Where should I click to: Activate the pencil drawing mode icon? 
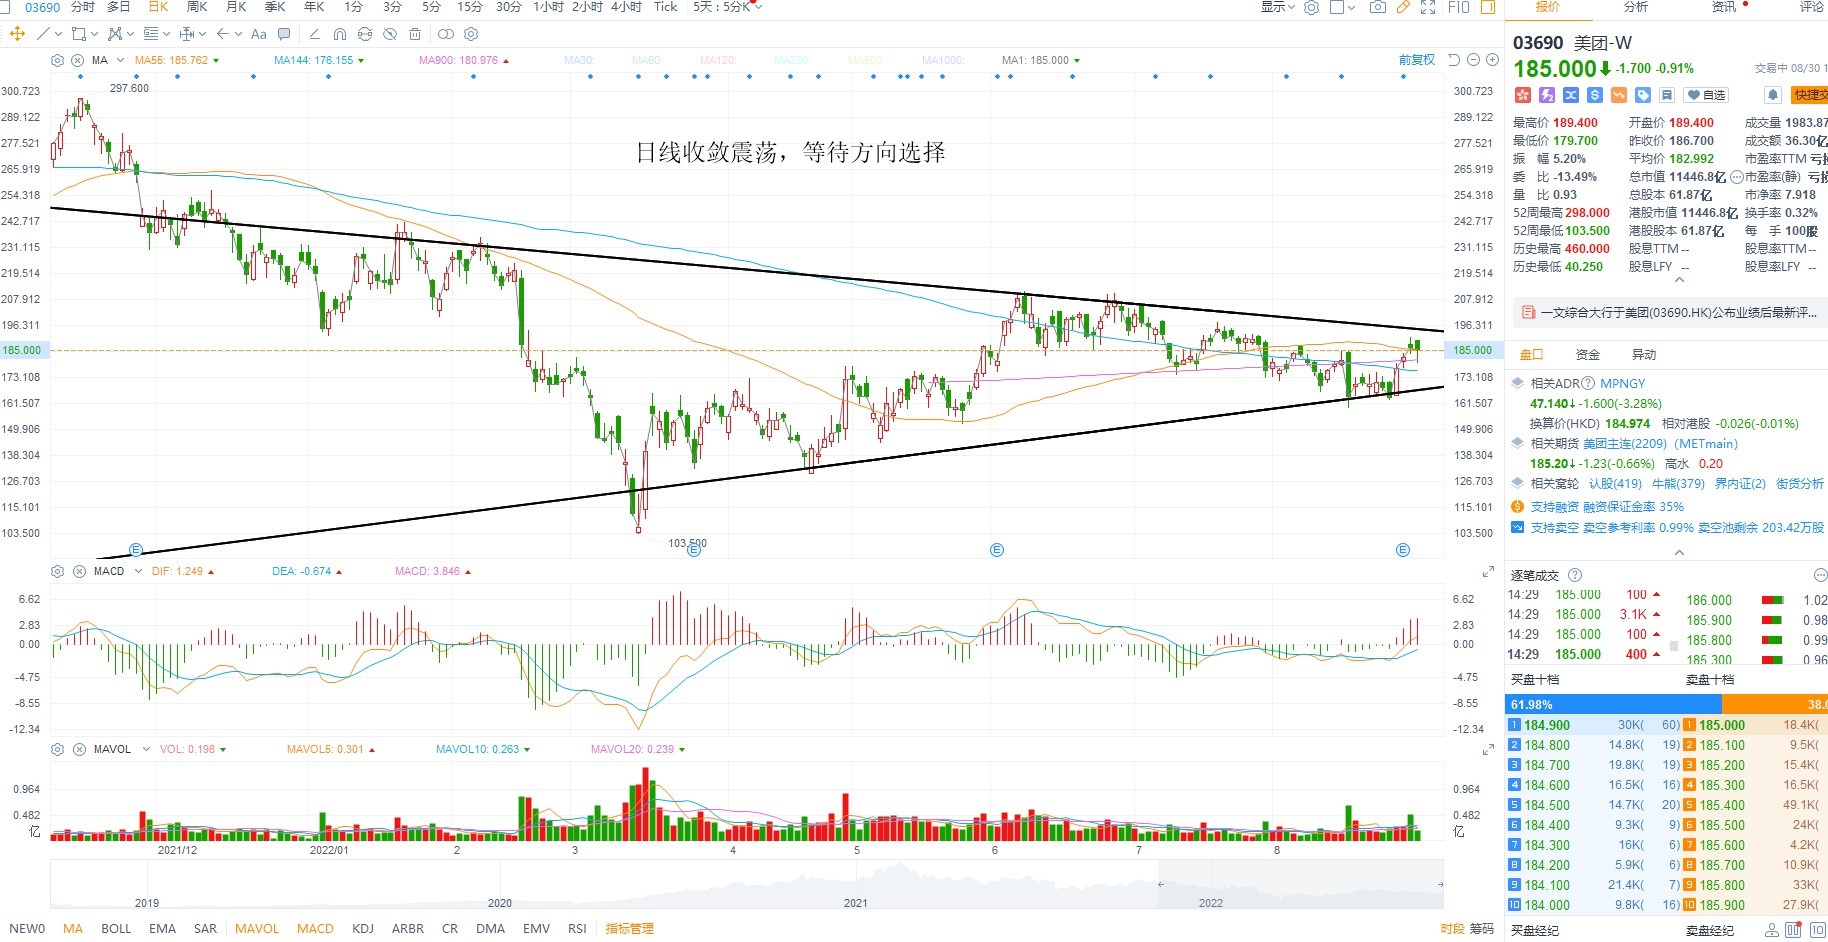pyautogui.click(x=1403, y=7)
